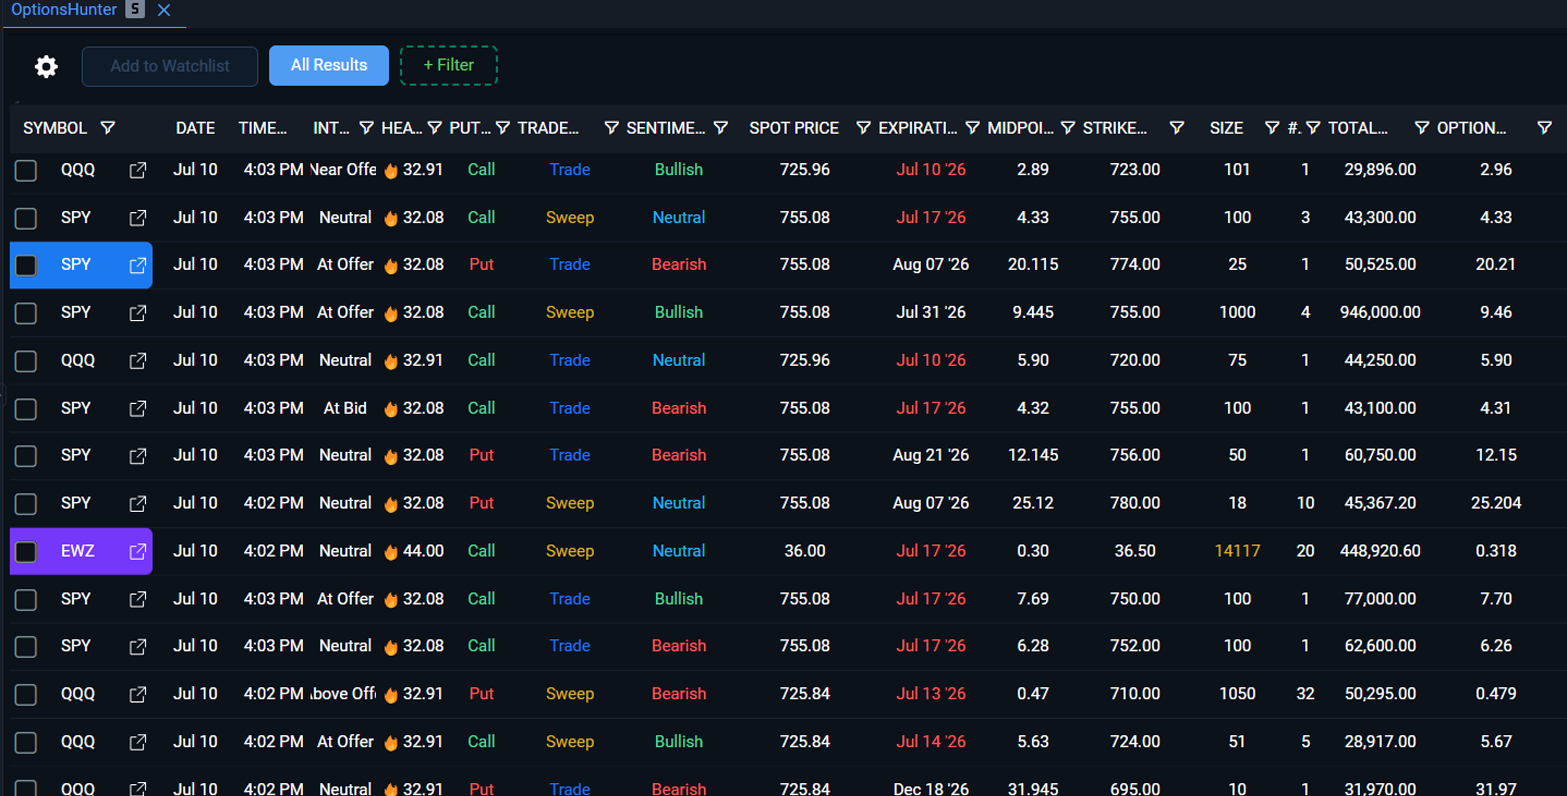Screen dimensions: 1567x796
Task: Click the INT column filter icon
Action: click(x=367, y=128)
